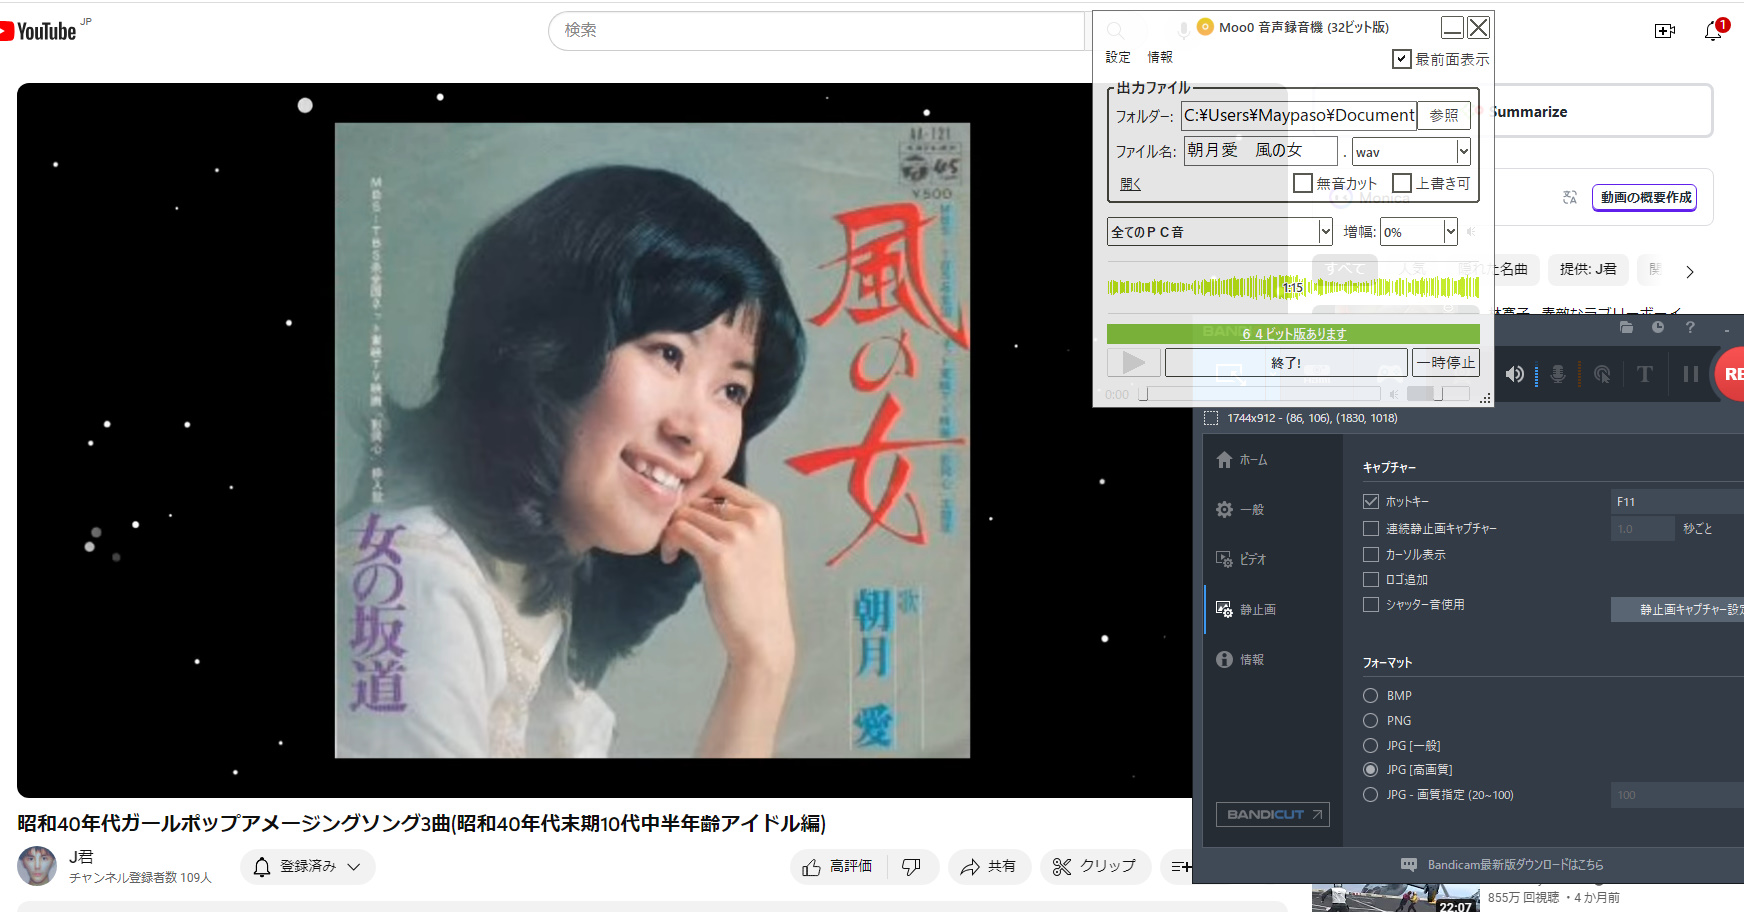
Task: Click Bandicam最新版ダウンロードはこちら link
Action: (x=1515, y=865)
